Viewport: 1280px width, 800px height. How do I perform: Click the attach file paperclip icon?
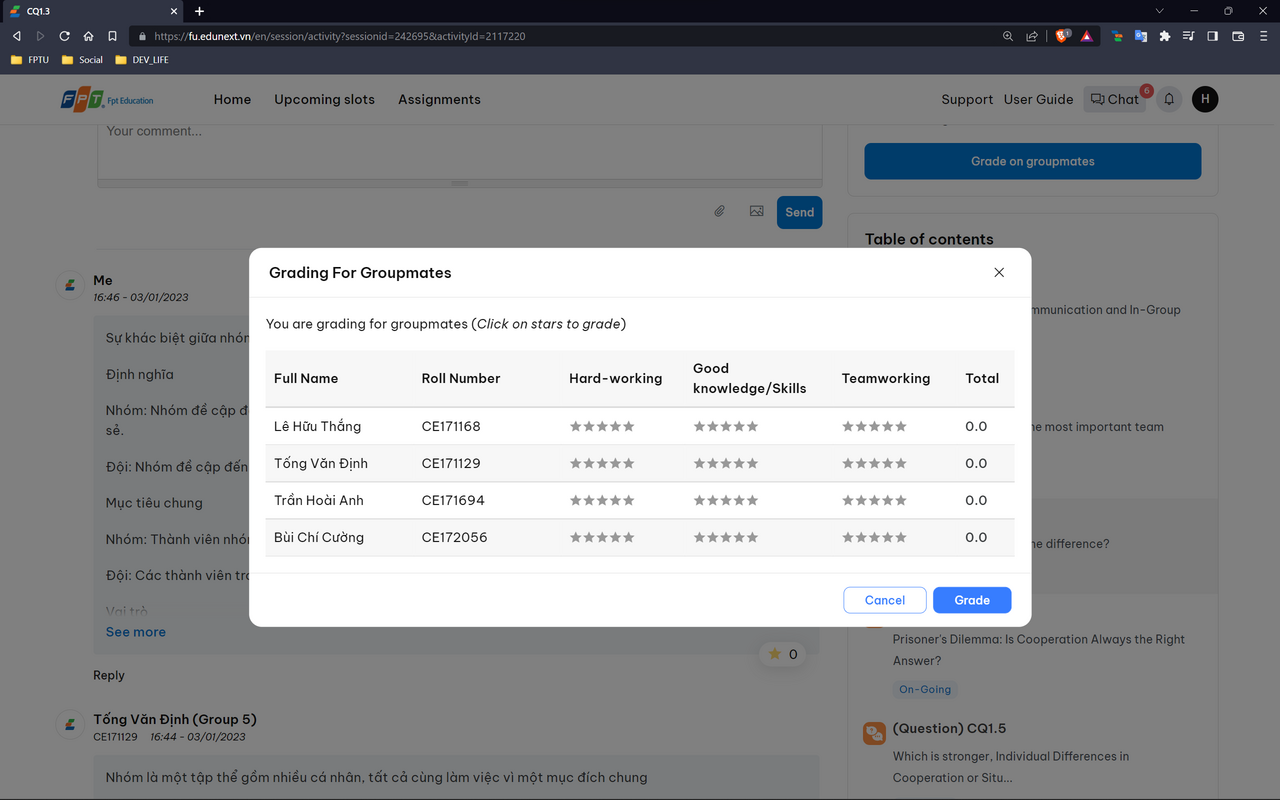point(719,211)
